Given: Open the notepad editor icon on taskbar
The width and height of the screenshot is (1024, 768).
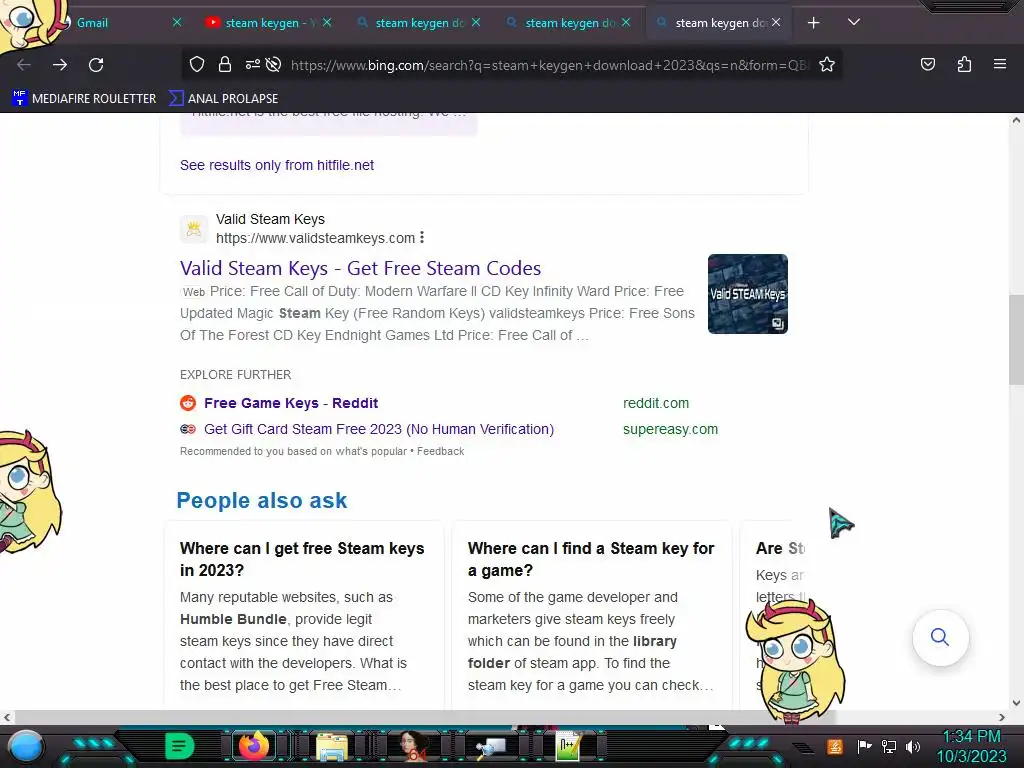Looking at the screenshot, I should click(568, 746).
